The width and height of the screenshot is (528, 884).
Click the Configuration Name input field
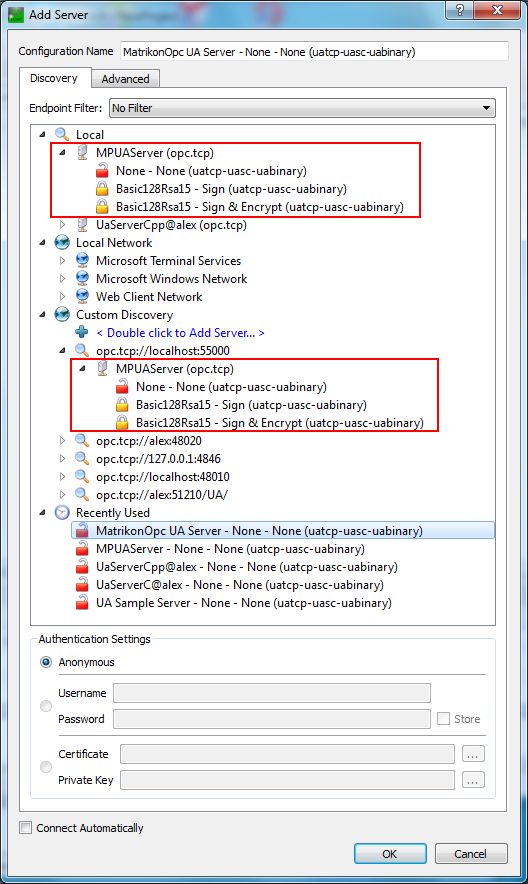pyautogui.click(x=314, y=51)
